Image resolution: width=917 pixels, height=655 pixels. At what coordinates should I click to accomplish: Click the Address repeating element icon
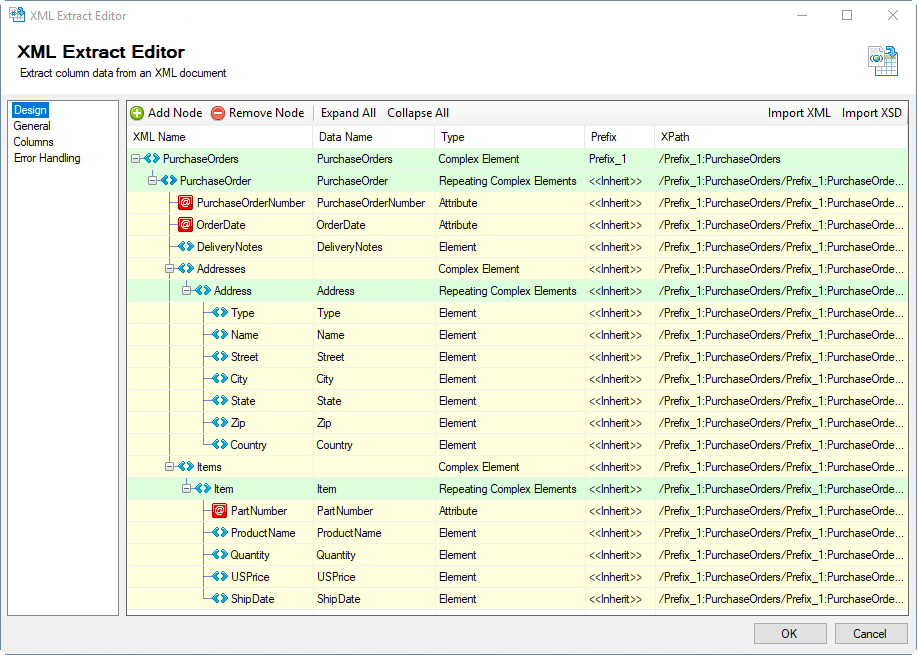[203, 291]
